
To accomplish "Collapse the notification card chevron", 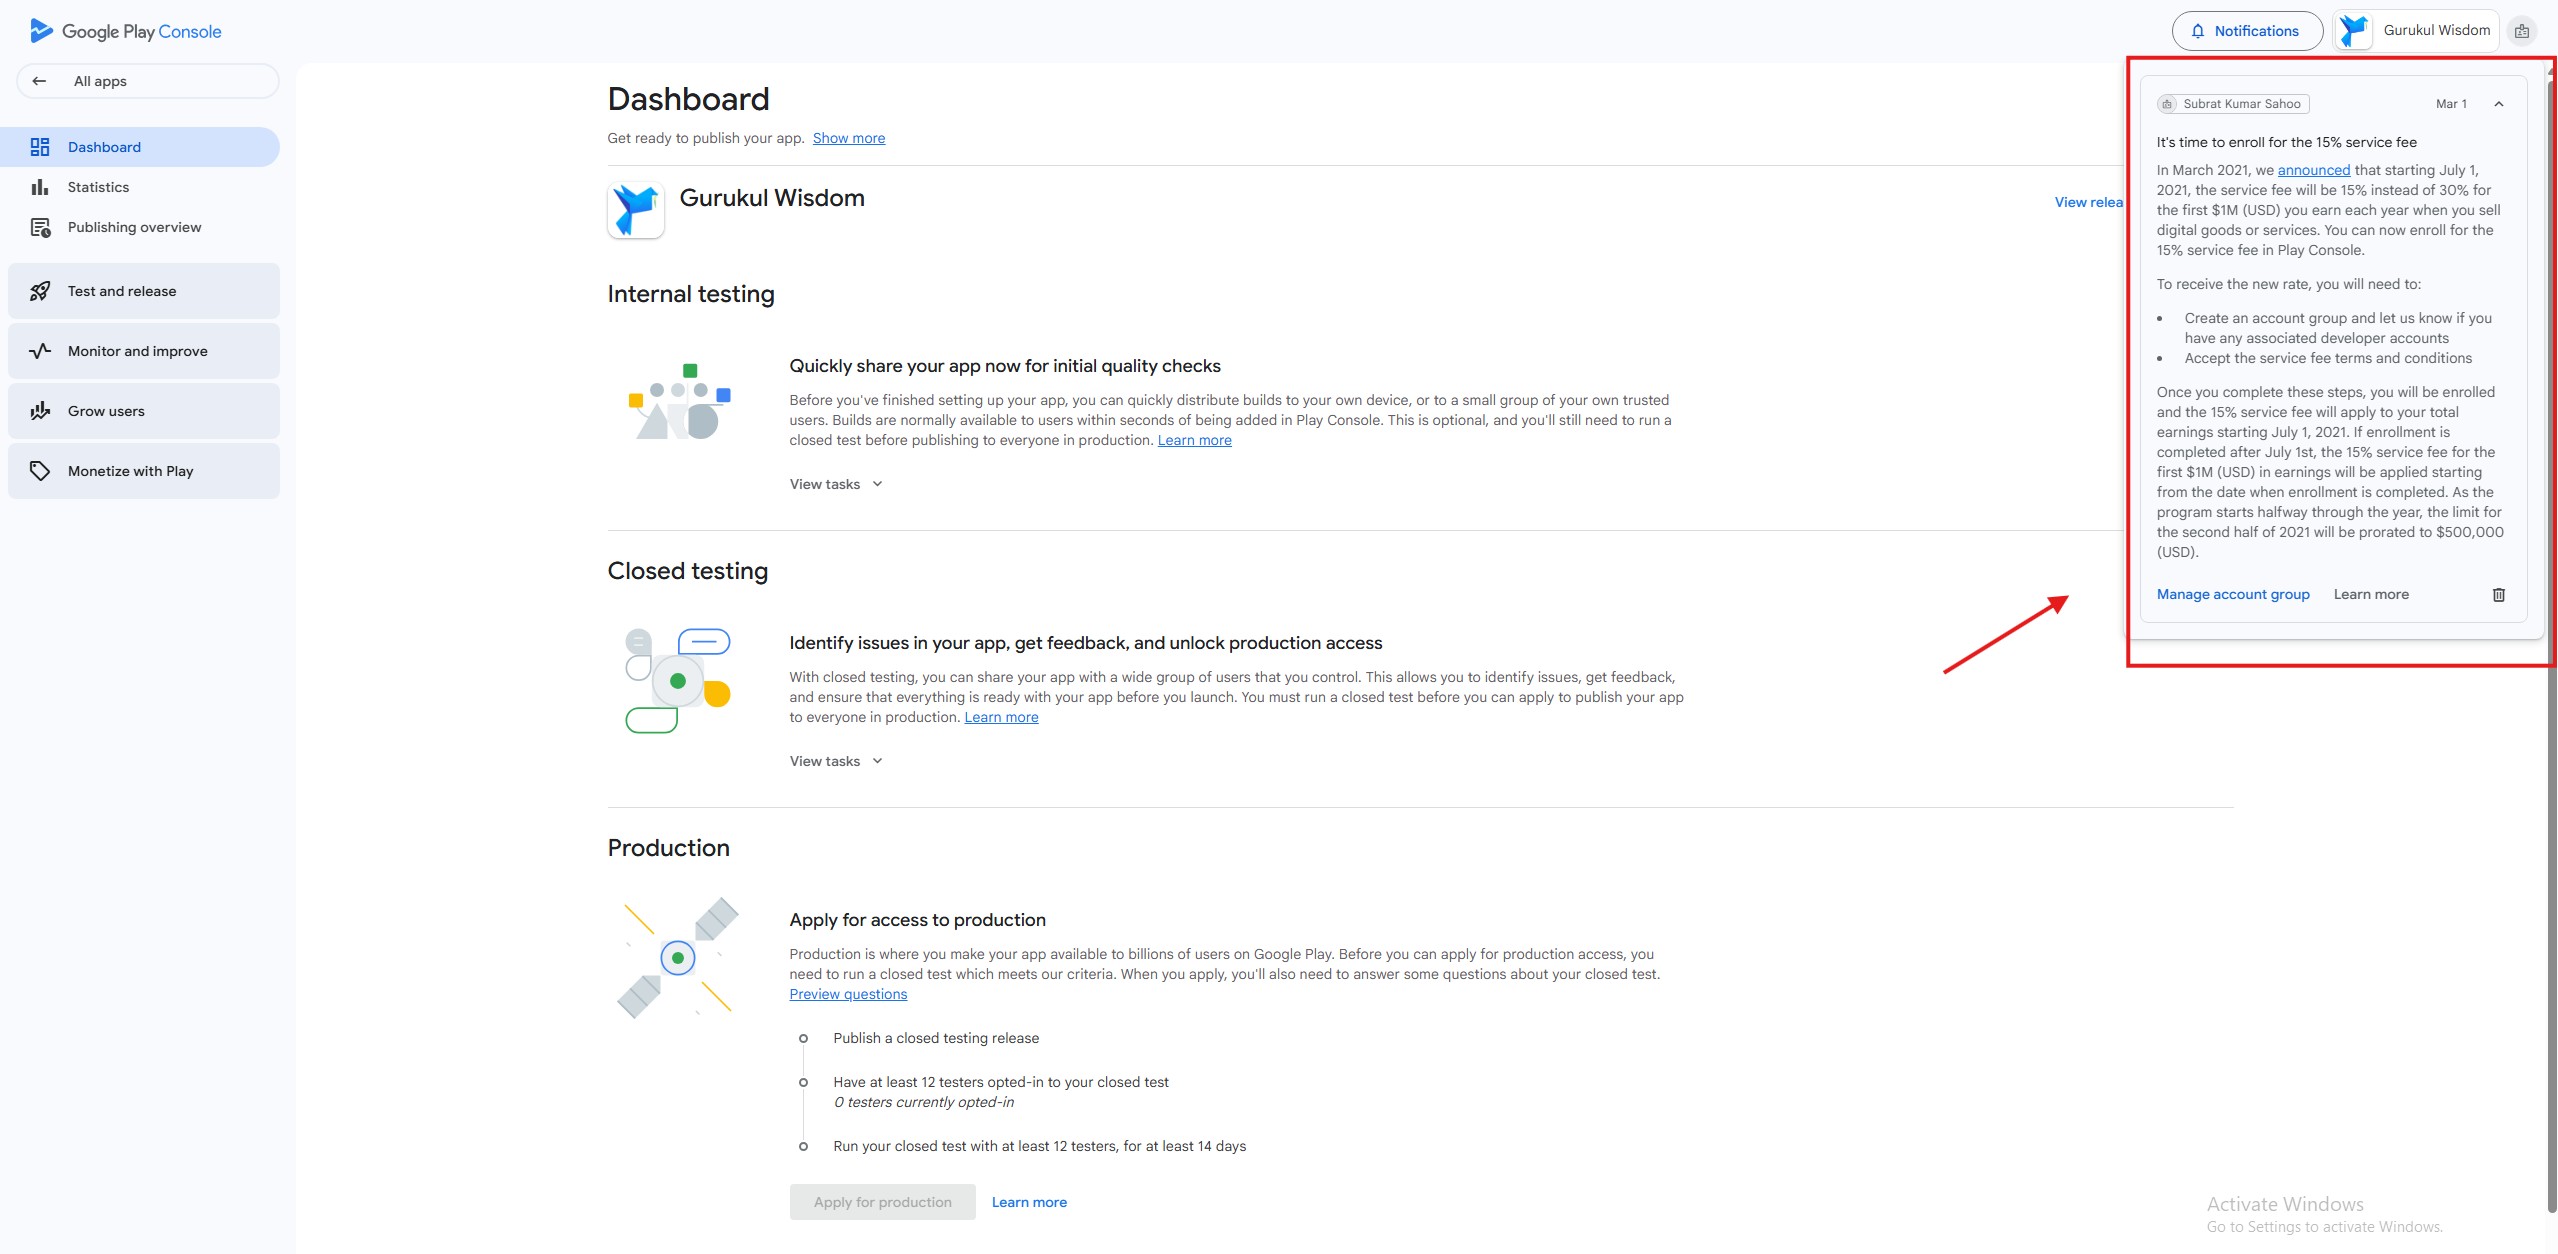I will [2498, 104].
